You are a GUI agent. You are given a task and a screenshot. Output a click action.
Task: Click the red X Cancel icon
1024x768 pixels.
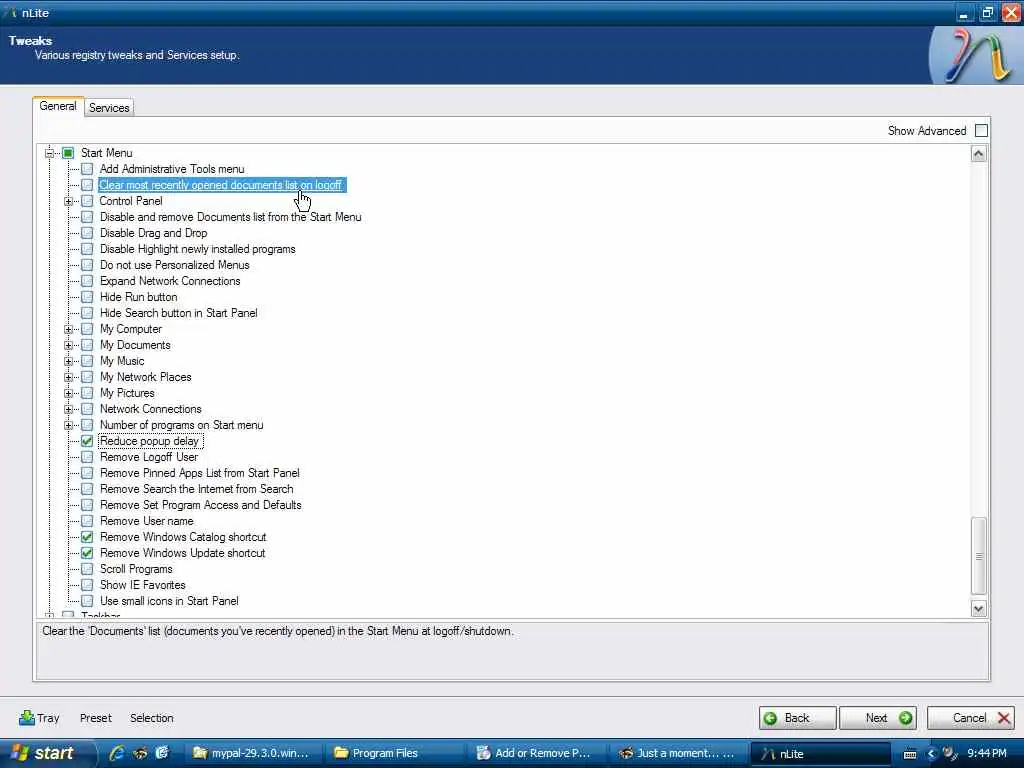(x=1004, y=718)
